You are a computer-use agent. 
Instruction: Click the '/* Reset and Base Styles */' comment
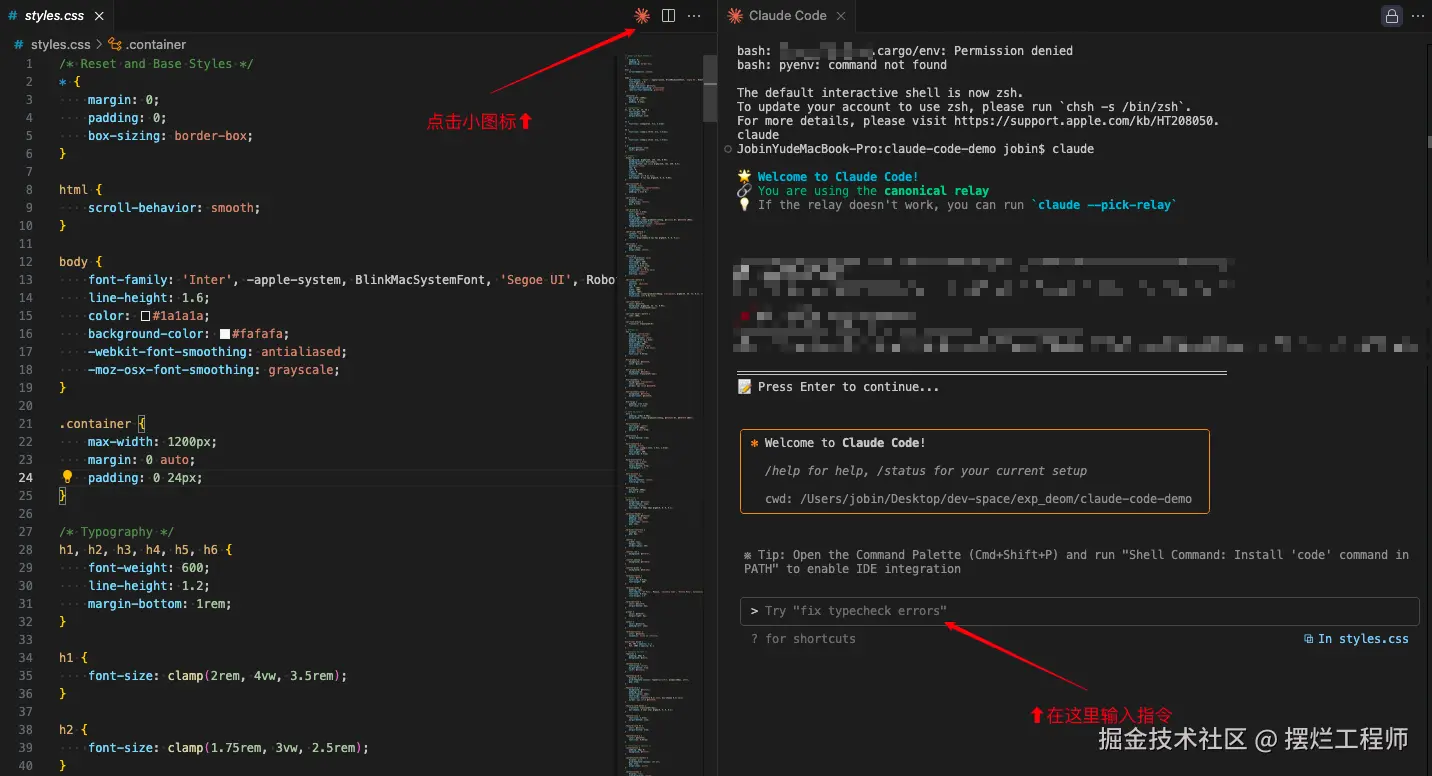[x=156, y=64]
